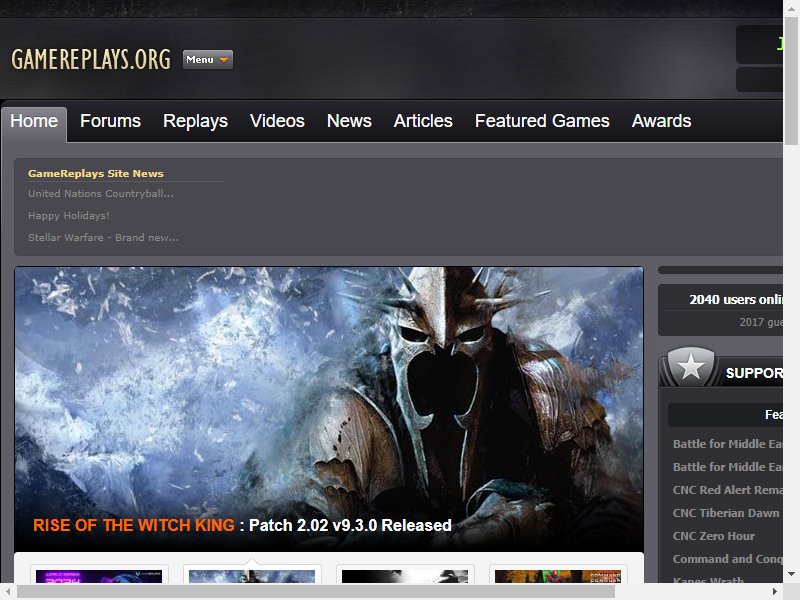The image size is (800, 600).
Task: Switch to the Awards tab
Action: click(661, 121)
